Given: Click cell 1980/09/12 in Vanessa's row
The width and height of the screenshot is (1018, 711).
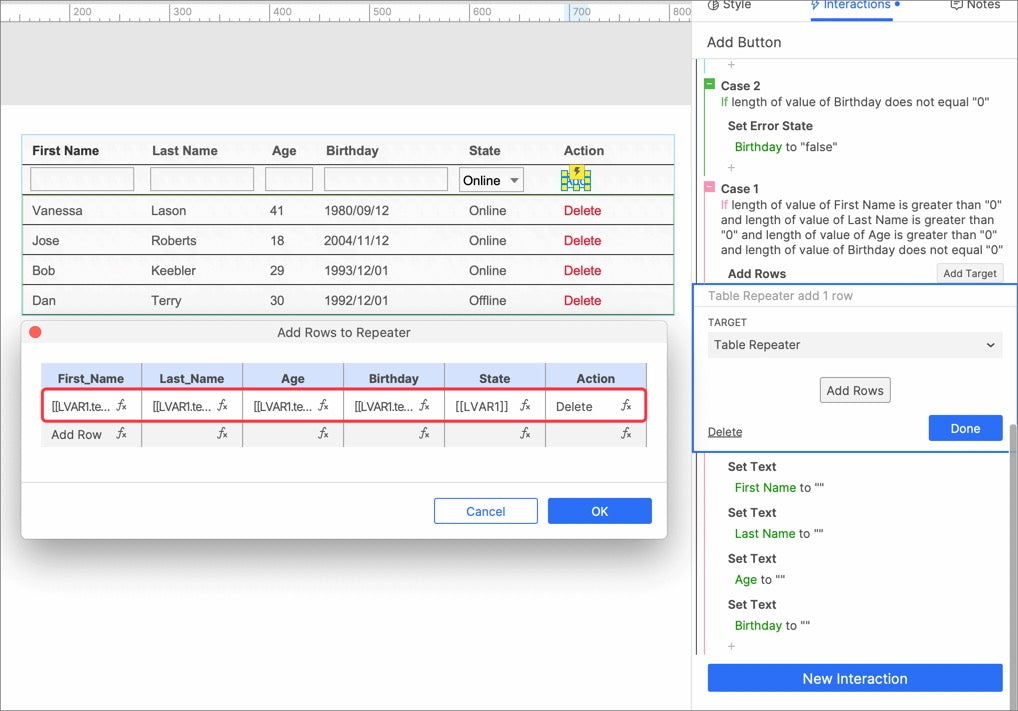Looking at the screenshot, I should click(356, 210).
